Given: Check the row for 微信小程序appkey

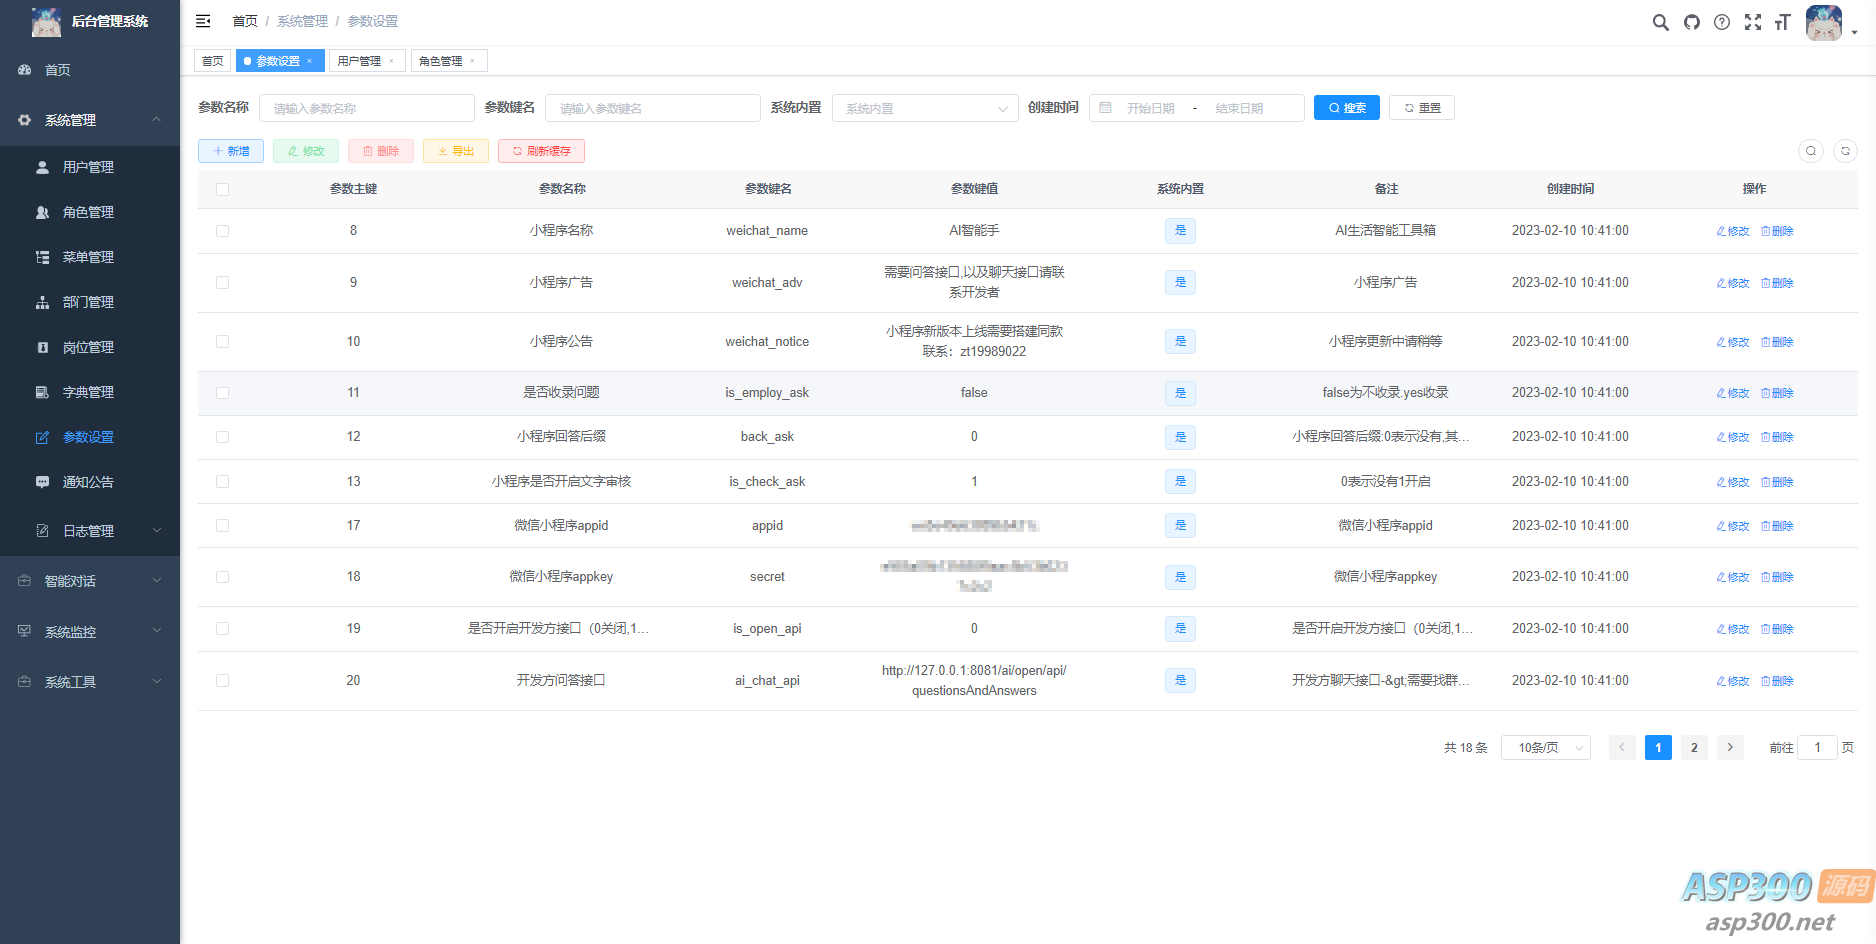Looking at the screenshot, I should click(x=222, y=577).
